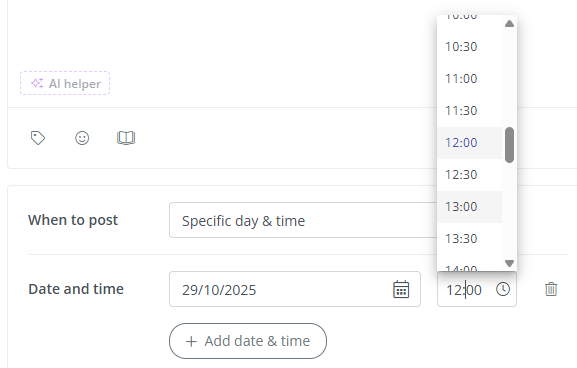Open the book library icon
The width and height of the screenshot is (577, 368).
126,138
